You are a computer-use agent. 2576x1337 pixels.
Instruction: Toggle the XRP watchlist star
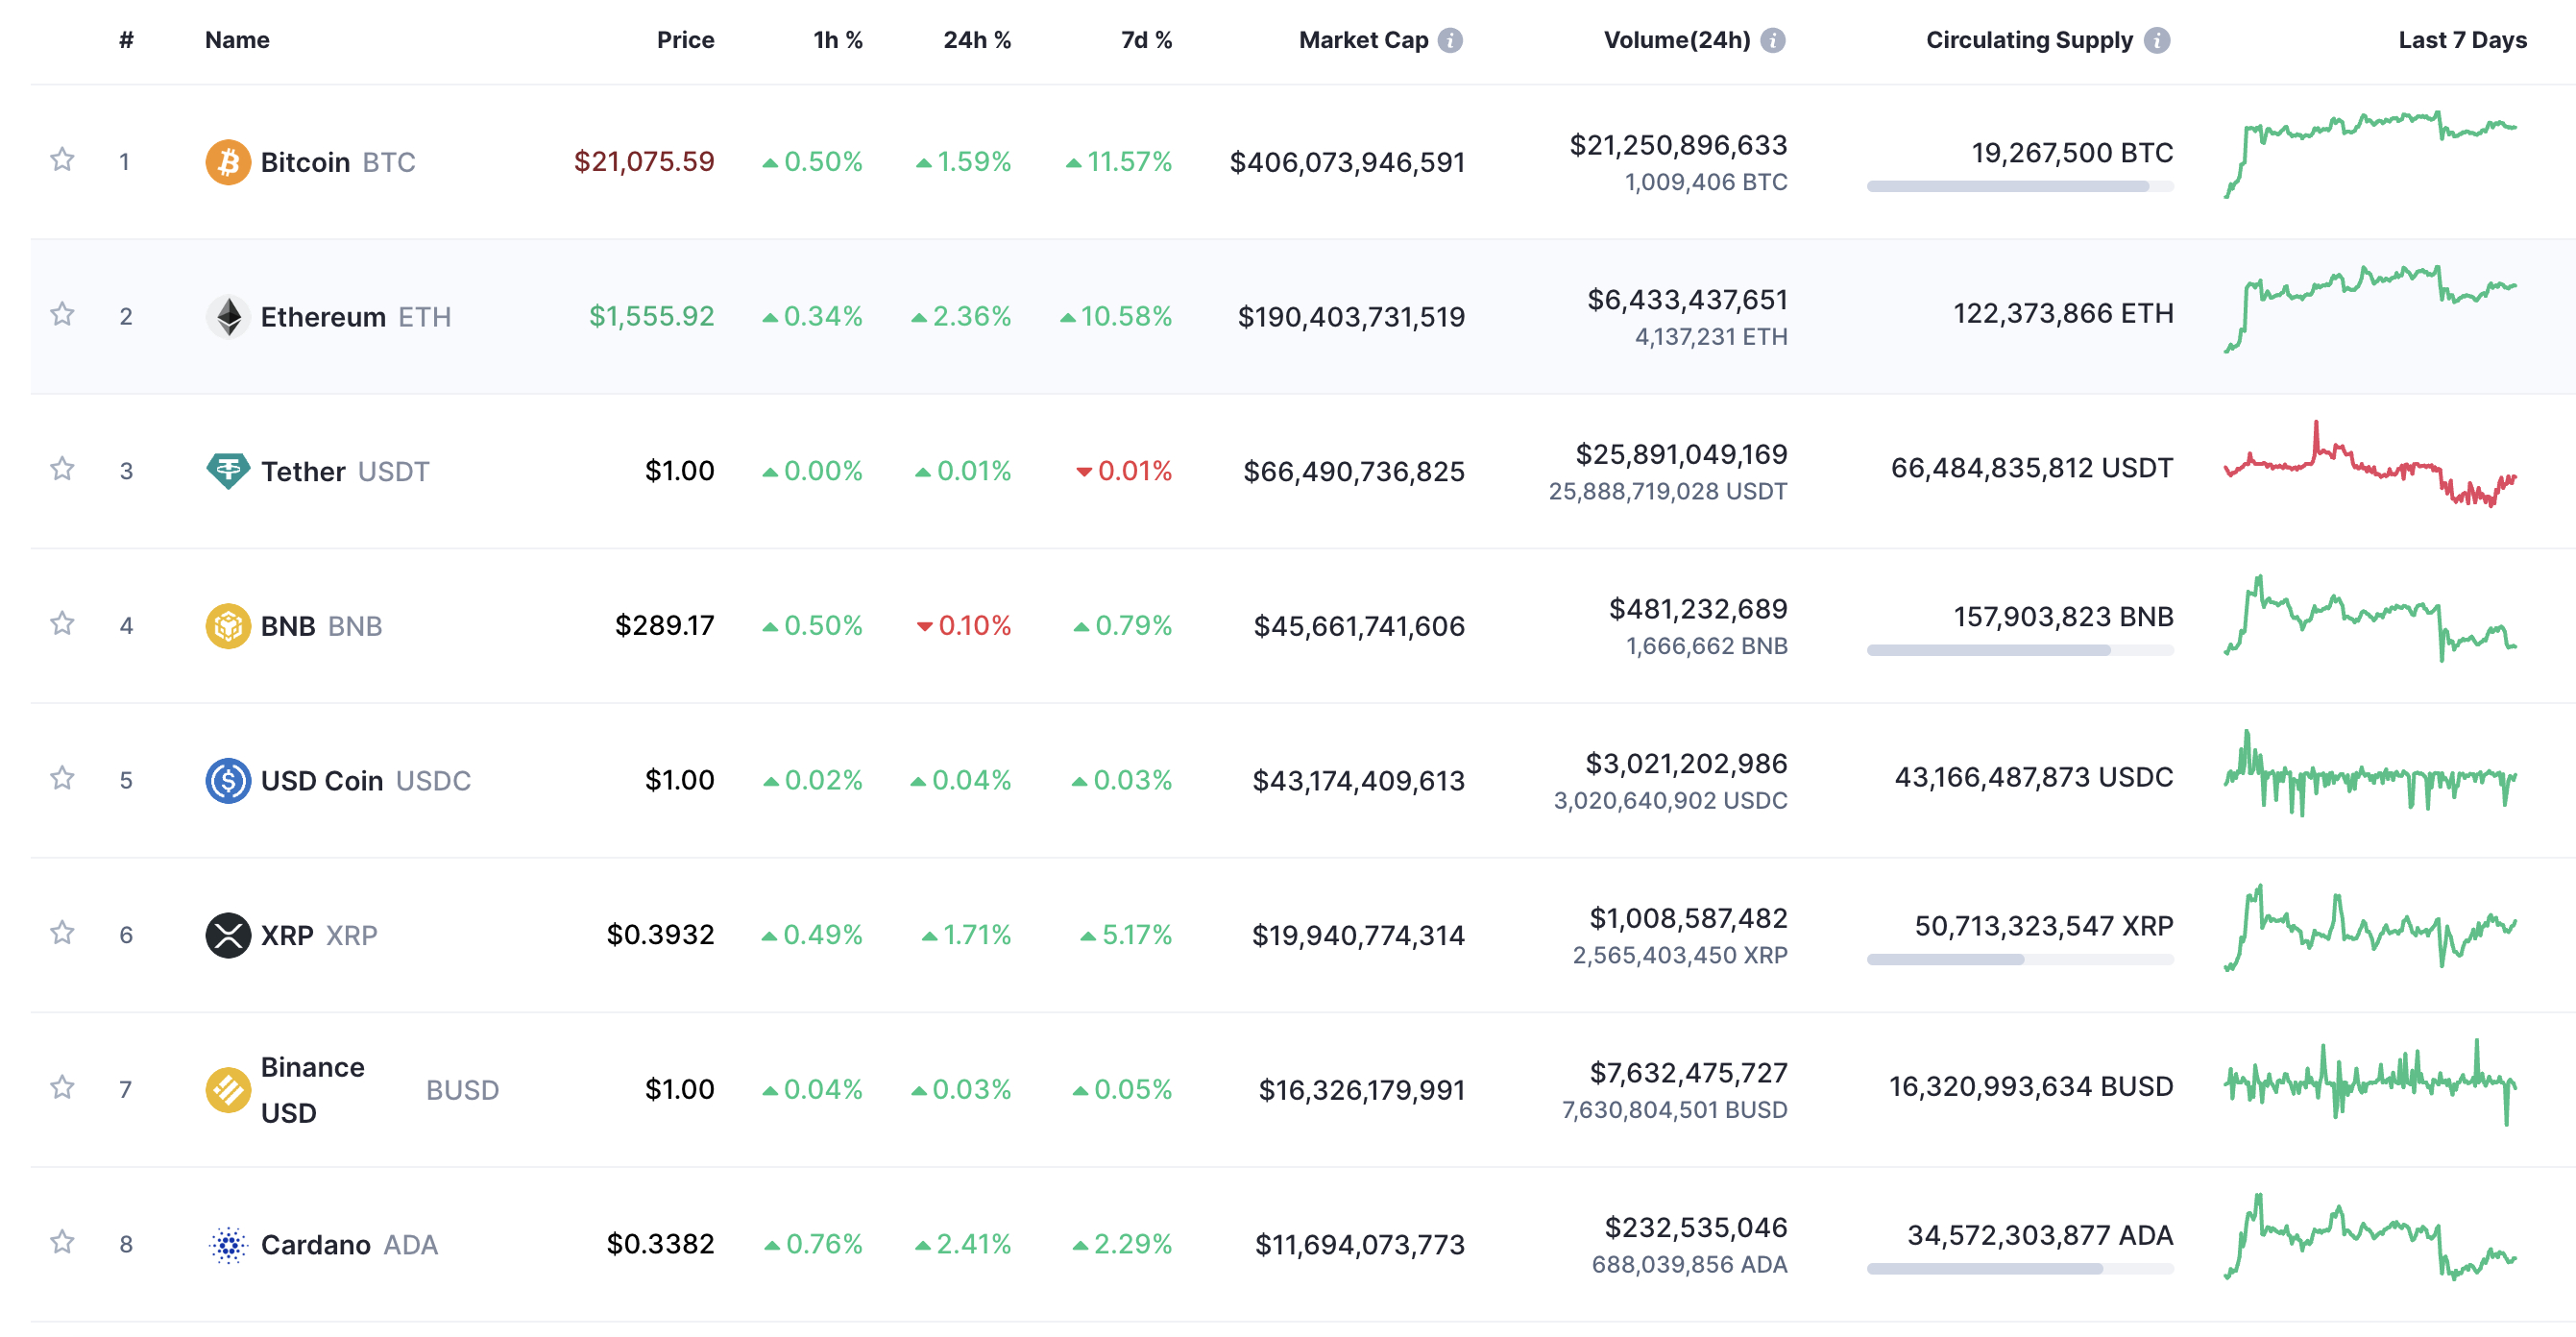coord(62,933)
